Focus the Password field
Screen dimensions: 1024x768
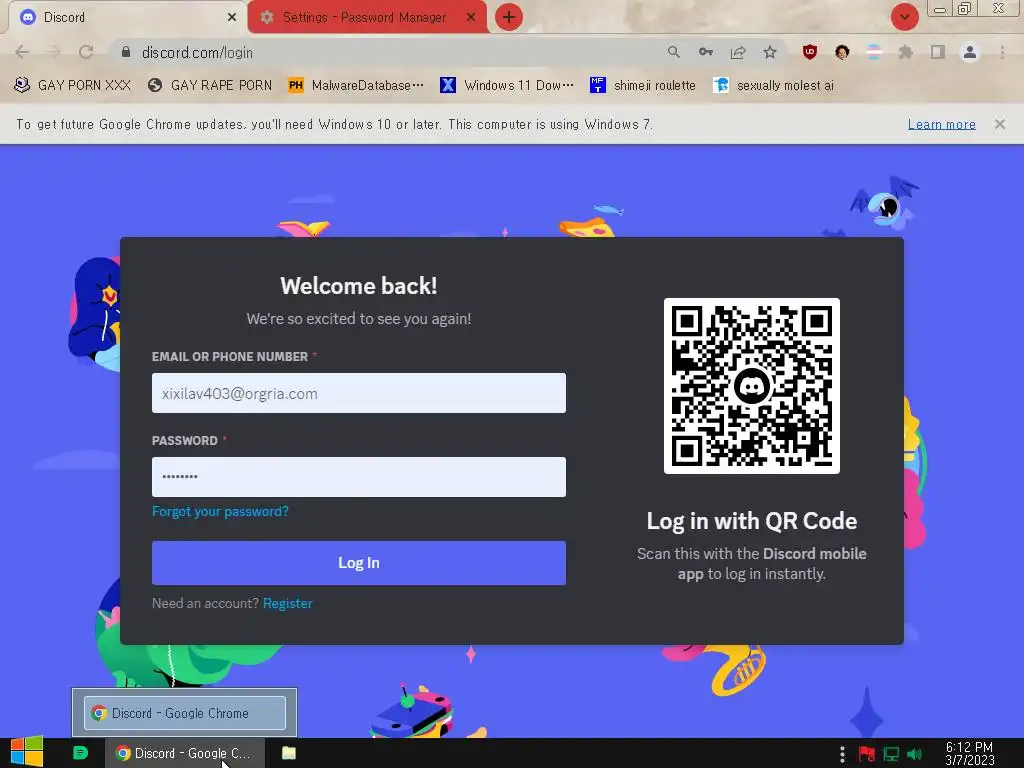tap(359, 477)
